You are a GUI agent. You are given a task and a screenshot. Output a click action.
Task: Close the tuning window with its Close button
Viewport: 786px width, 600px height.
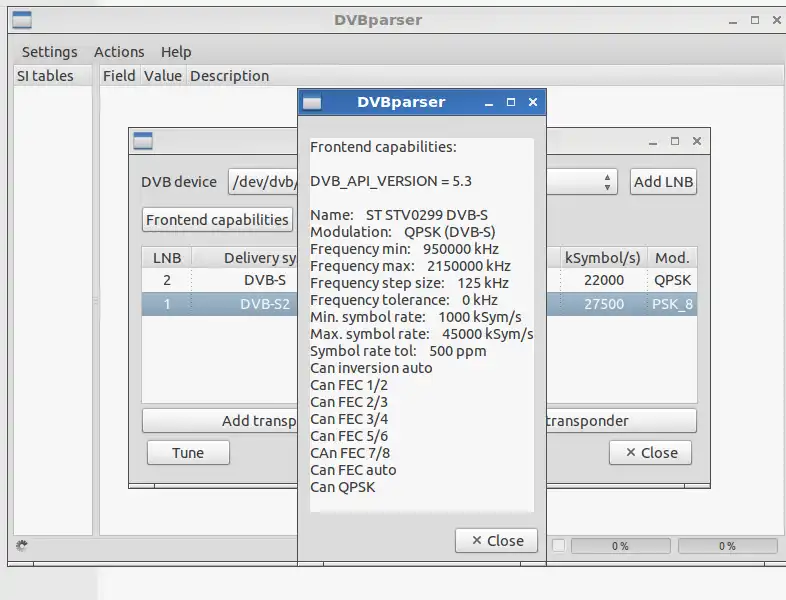coord(651,453)
